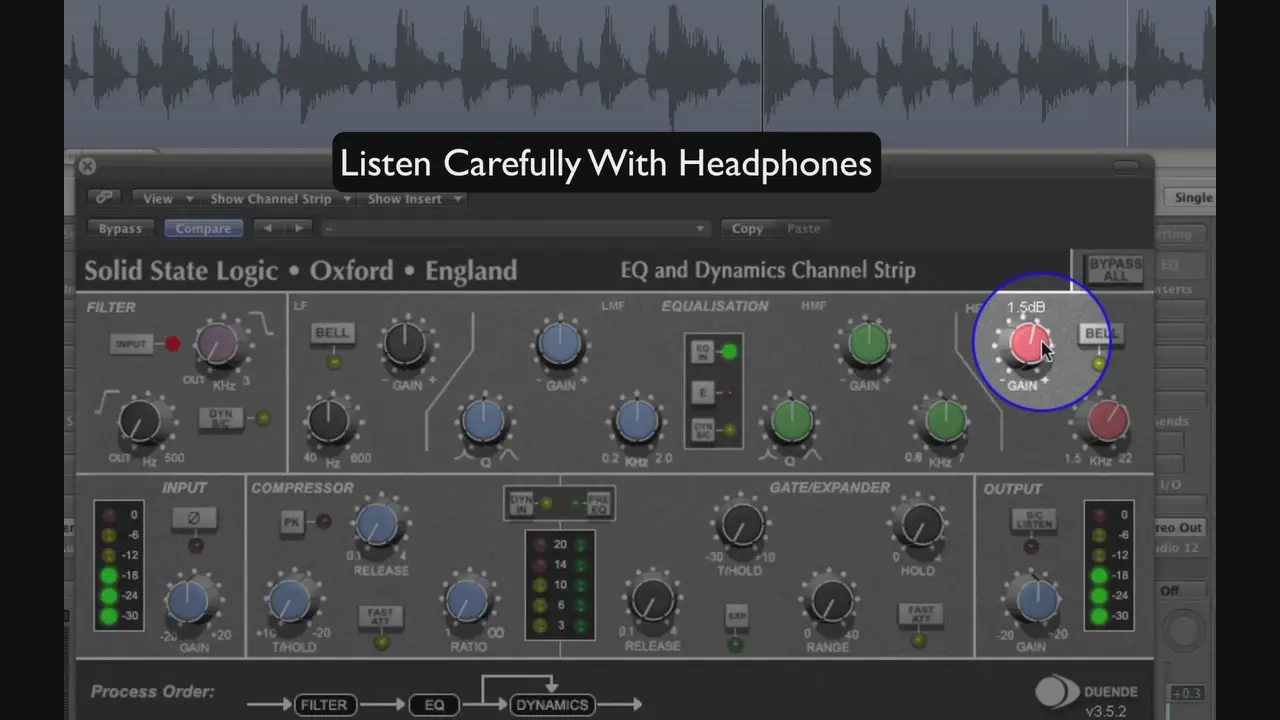Click the LF frequency Hz knob

[329, 421]
